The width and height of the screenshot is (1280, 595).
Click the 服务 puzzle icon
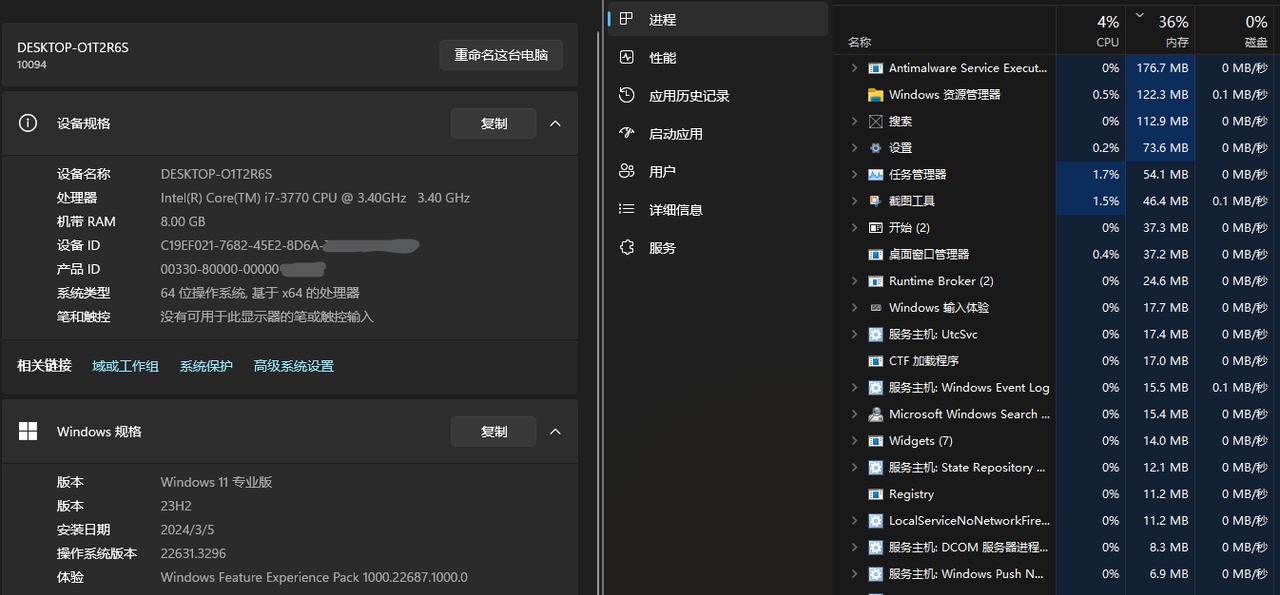[x=627, y=247]
